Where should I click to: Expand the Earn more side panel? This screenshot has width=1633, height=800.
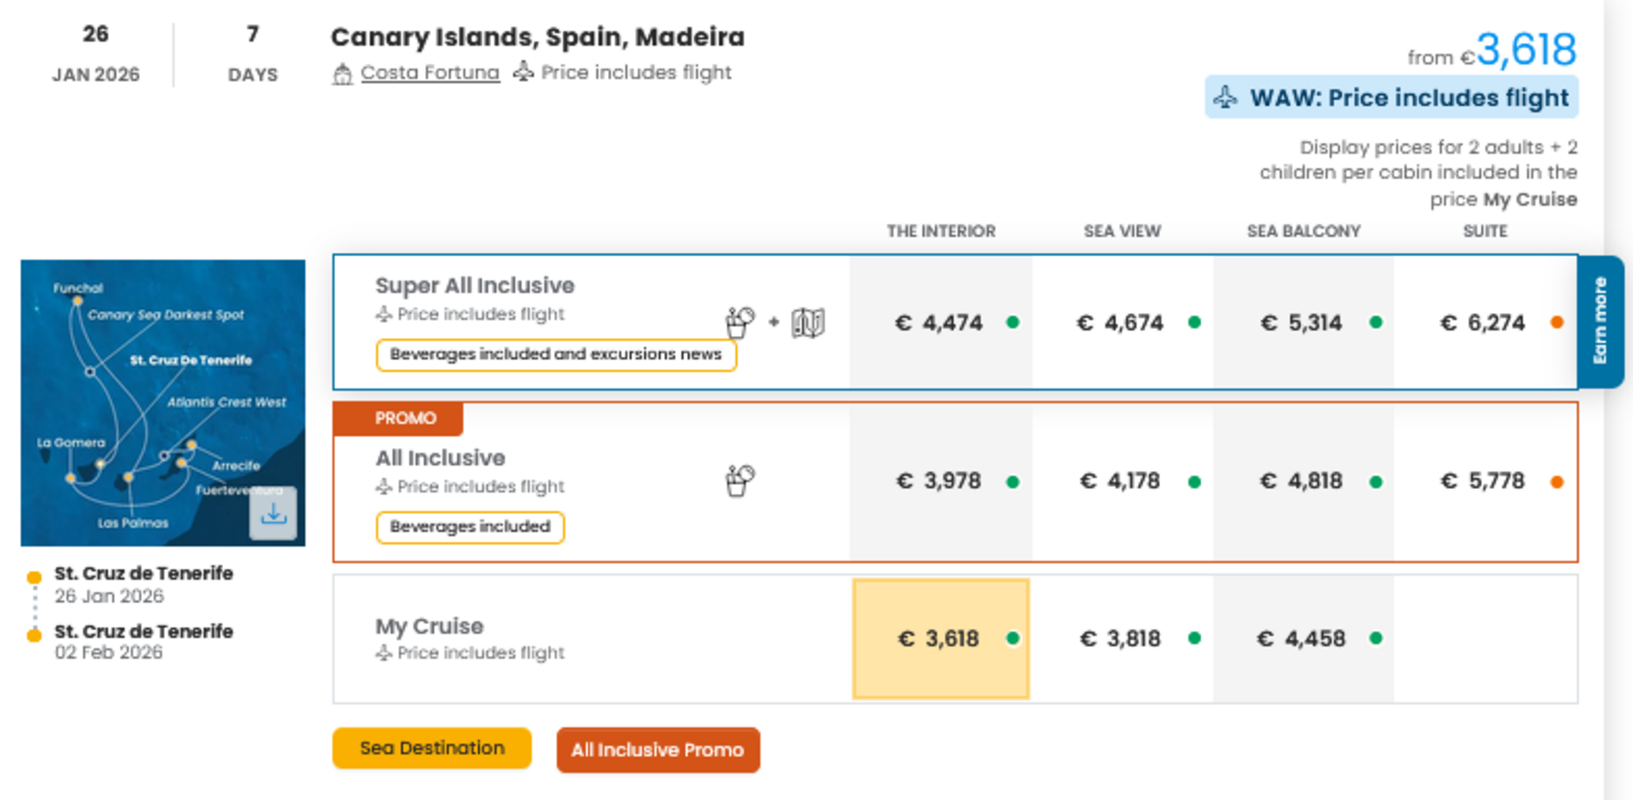(1601, 322)
